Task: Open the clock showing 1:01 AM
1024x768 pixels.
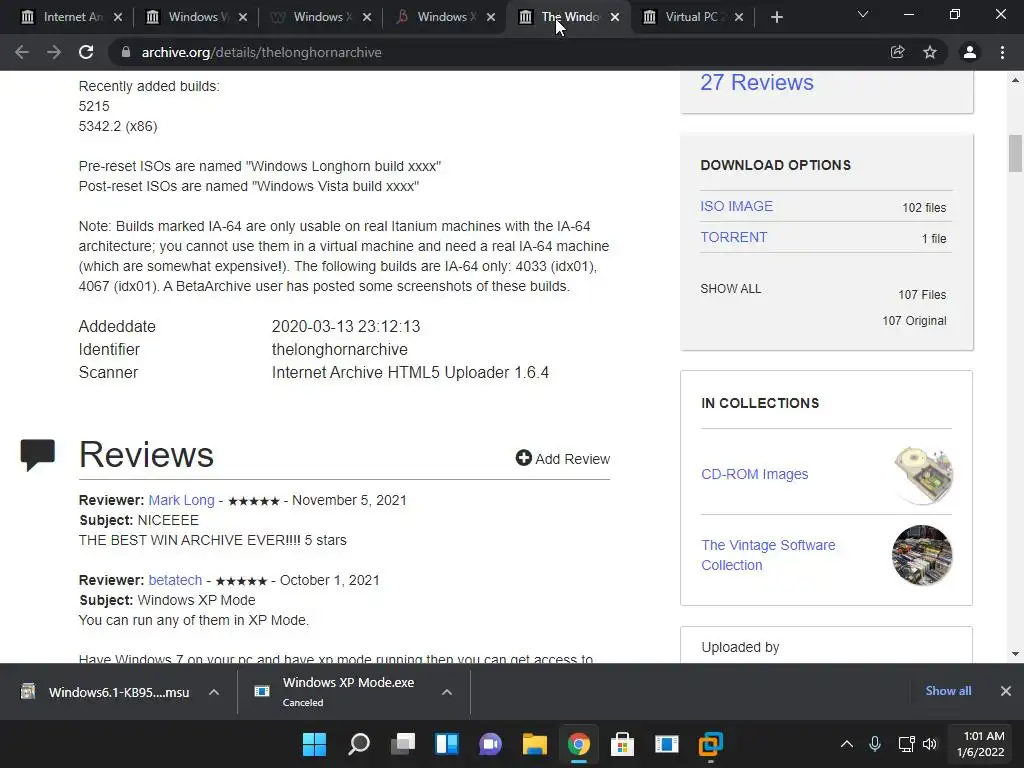Action: pos(981,744)
